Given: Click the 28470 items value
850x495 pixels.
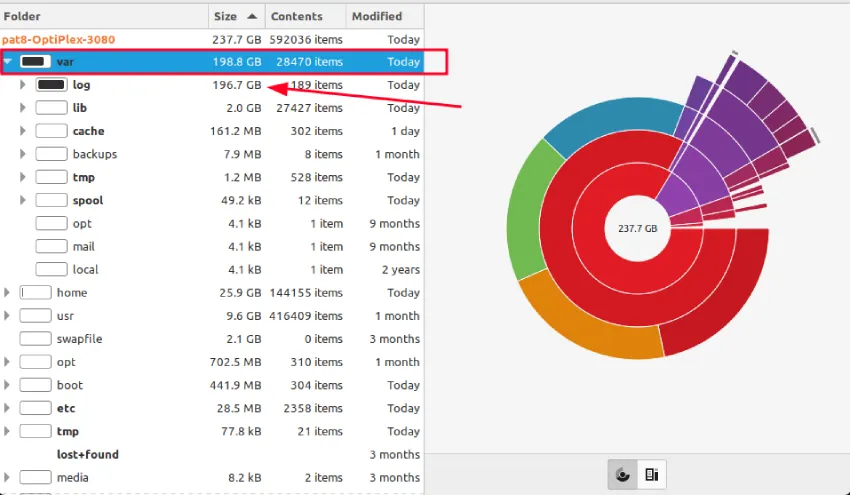Looking at the screenshot, I should (x=309, y=62).
